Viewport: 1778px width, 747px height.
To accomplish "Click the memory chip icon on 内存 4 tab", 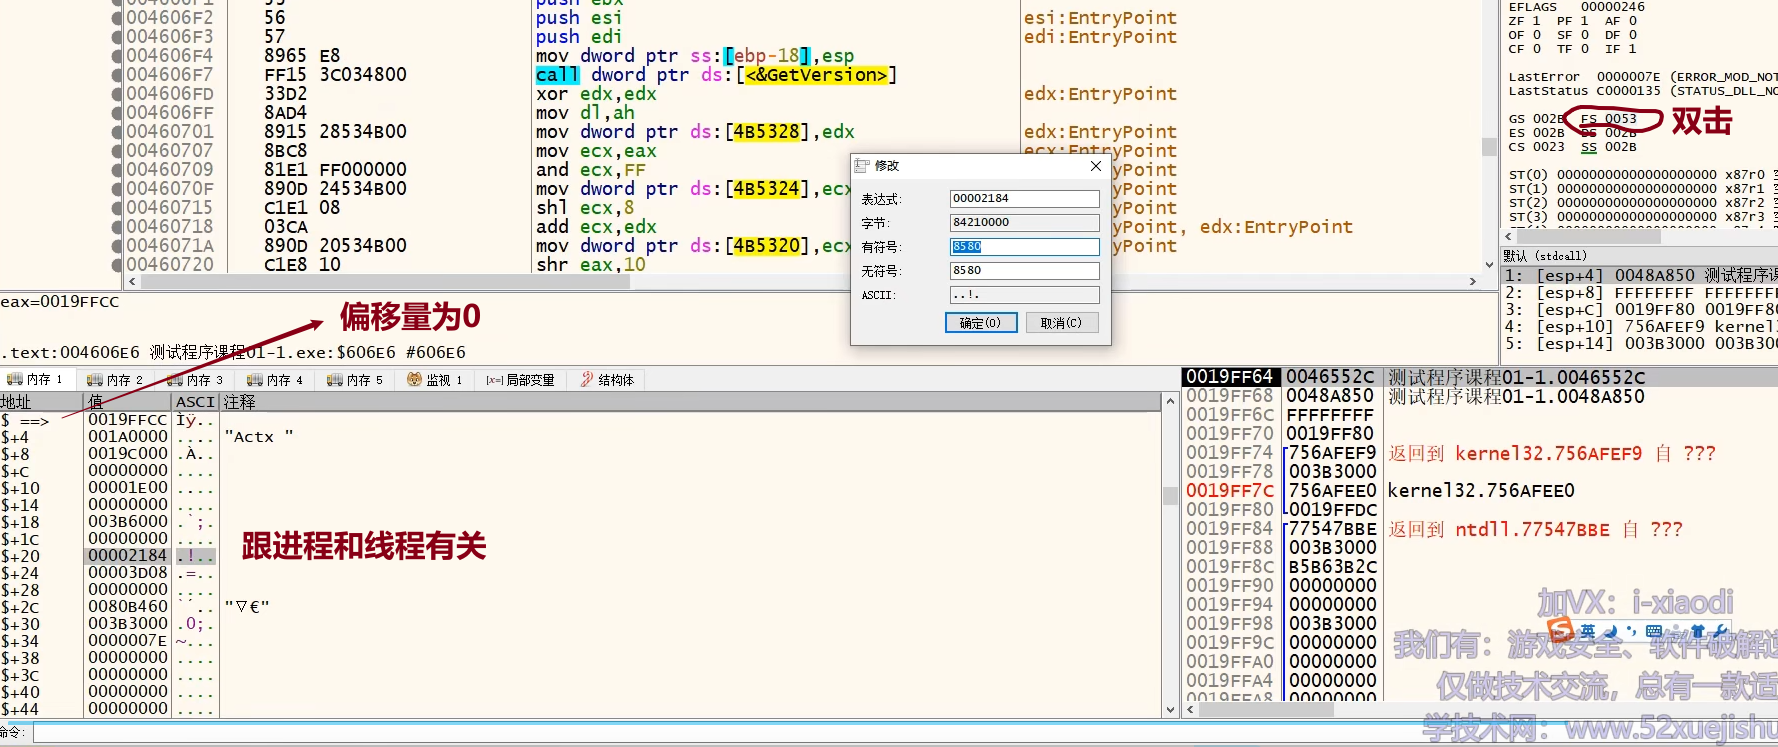I will pos(254,380).
